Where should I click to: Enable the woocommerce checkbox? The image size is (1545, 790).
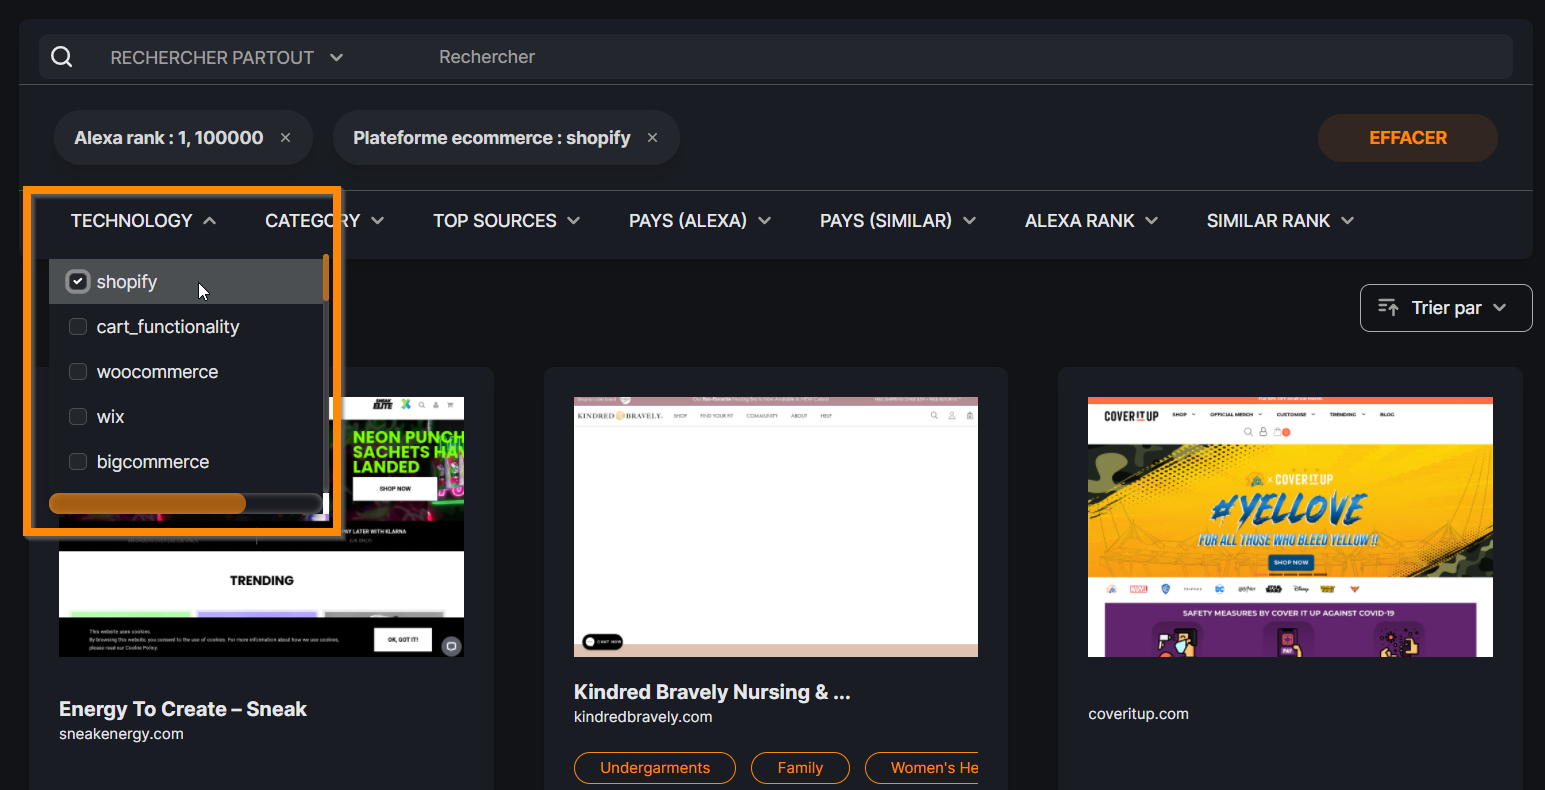point(78,372)
